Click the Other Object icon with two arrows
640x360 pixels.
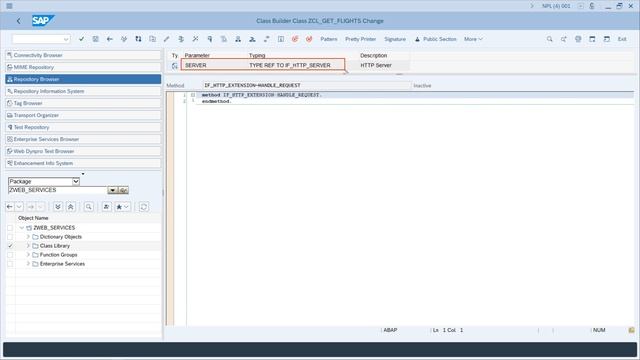click(x=138, y=39)
